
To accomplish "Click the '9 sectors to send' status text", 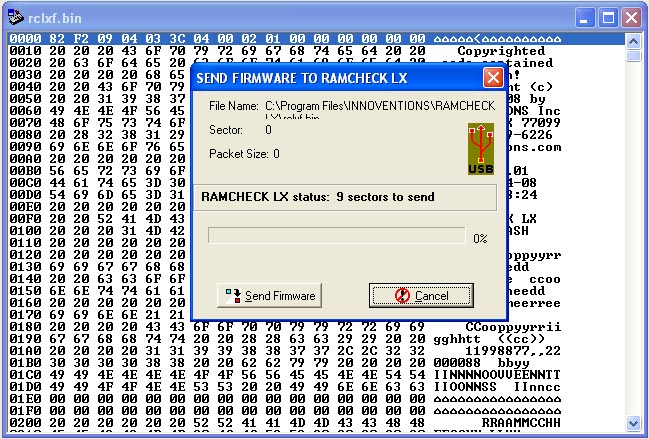I will click(385, 197).
